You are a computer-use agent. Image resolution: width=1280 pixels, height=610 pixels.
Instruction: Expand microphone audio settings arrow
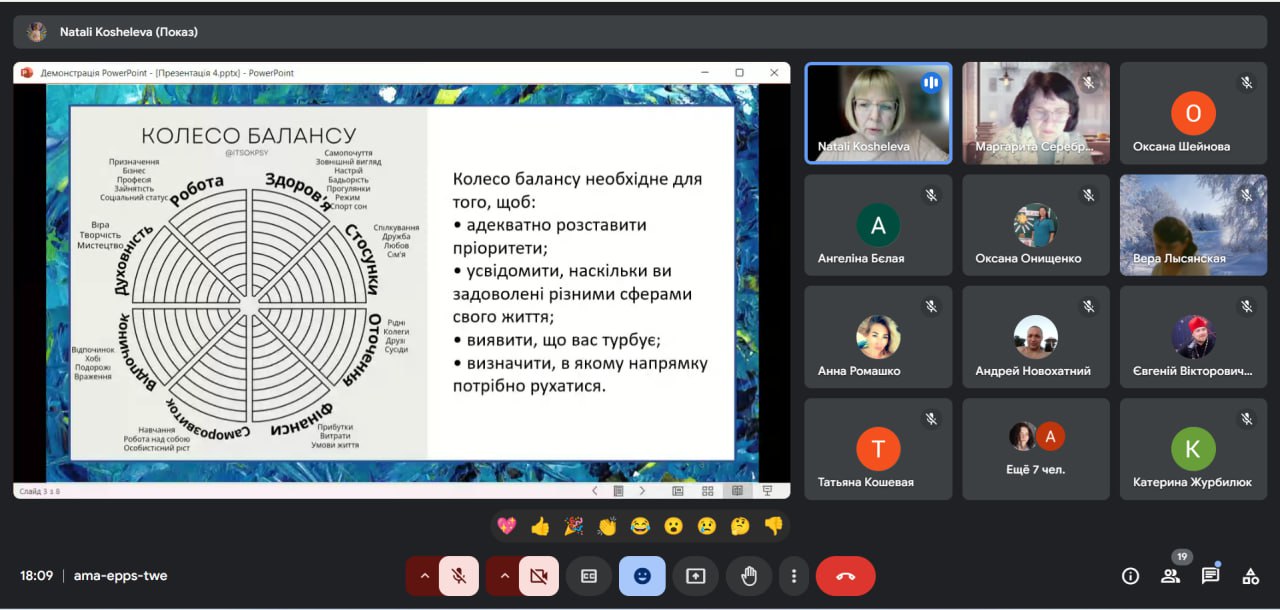point(424,576)
